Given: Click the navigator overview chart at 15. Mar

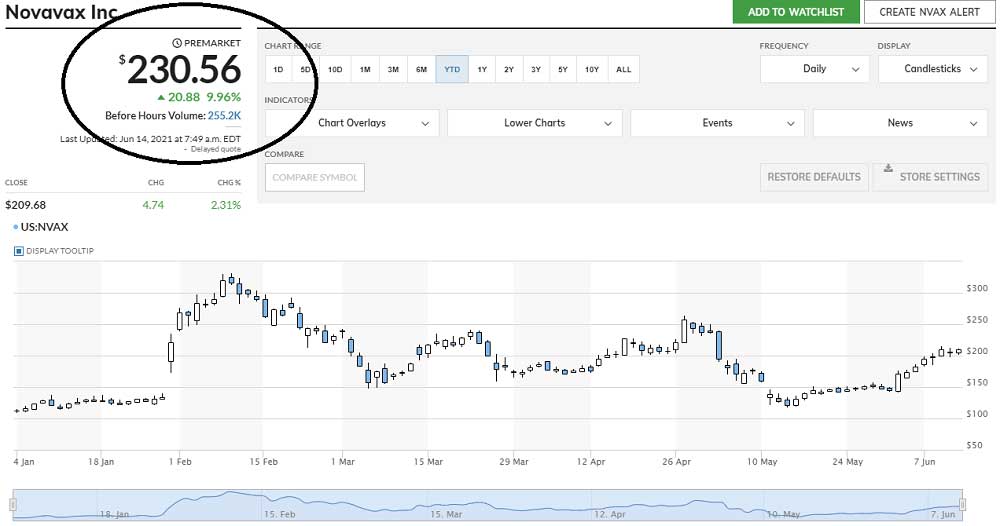Looking at the screenshot, I should click(x=446, y=513).
